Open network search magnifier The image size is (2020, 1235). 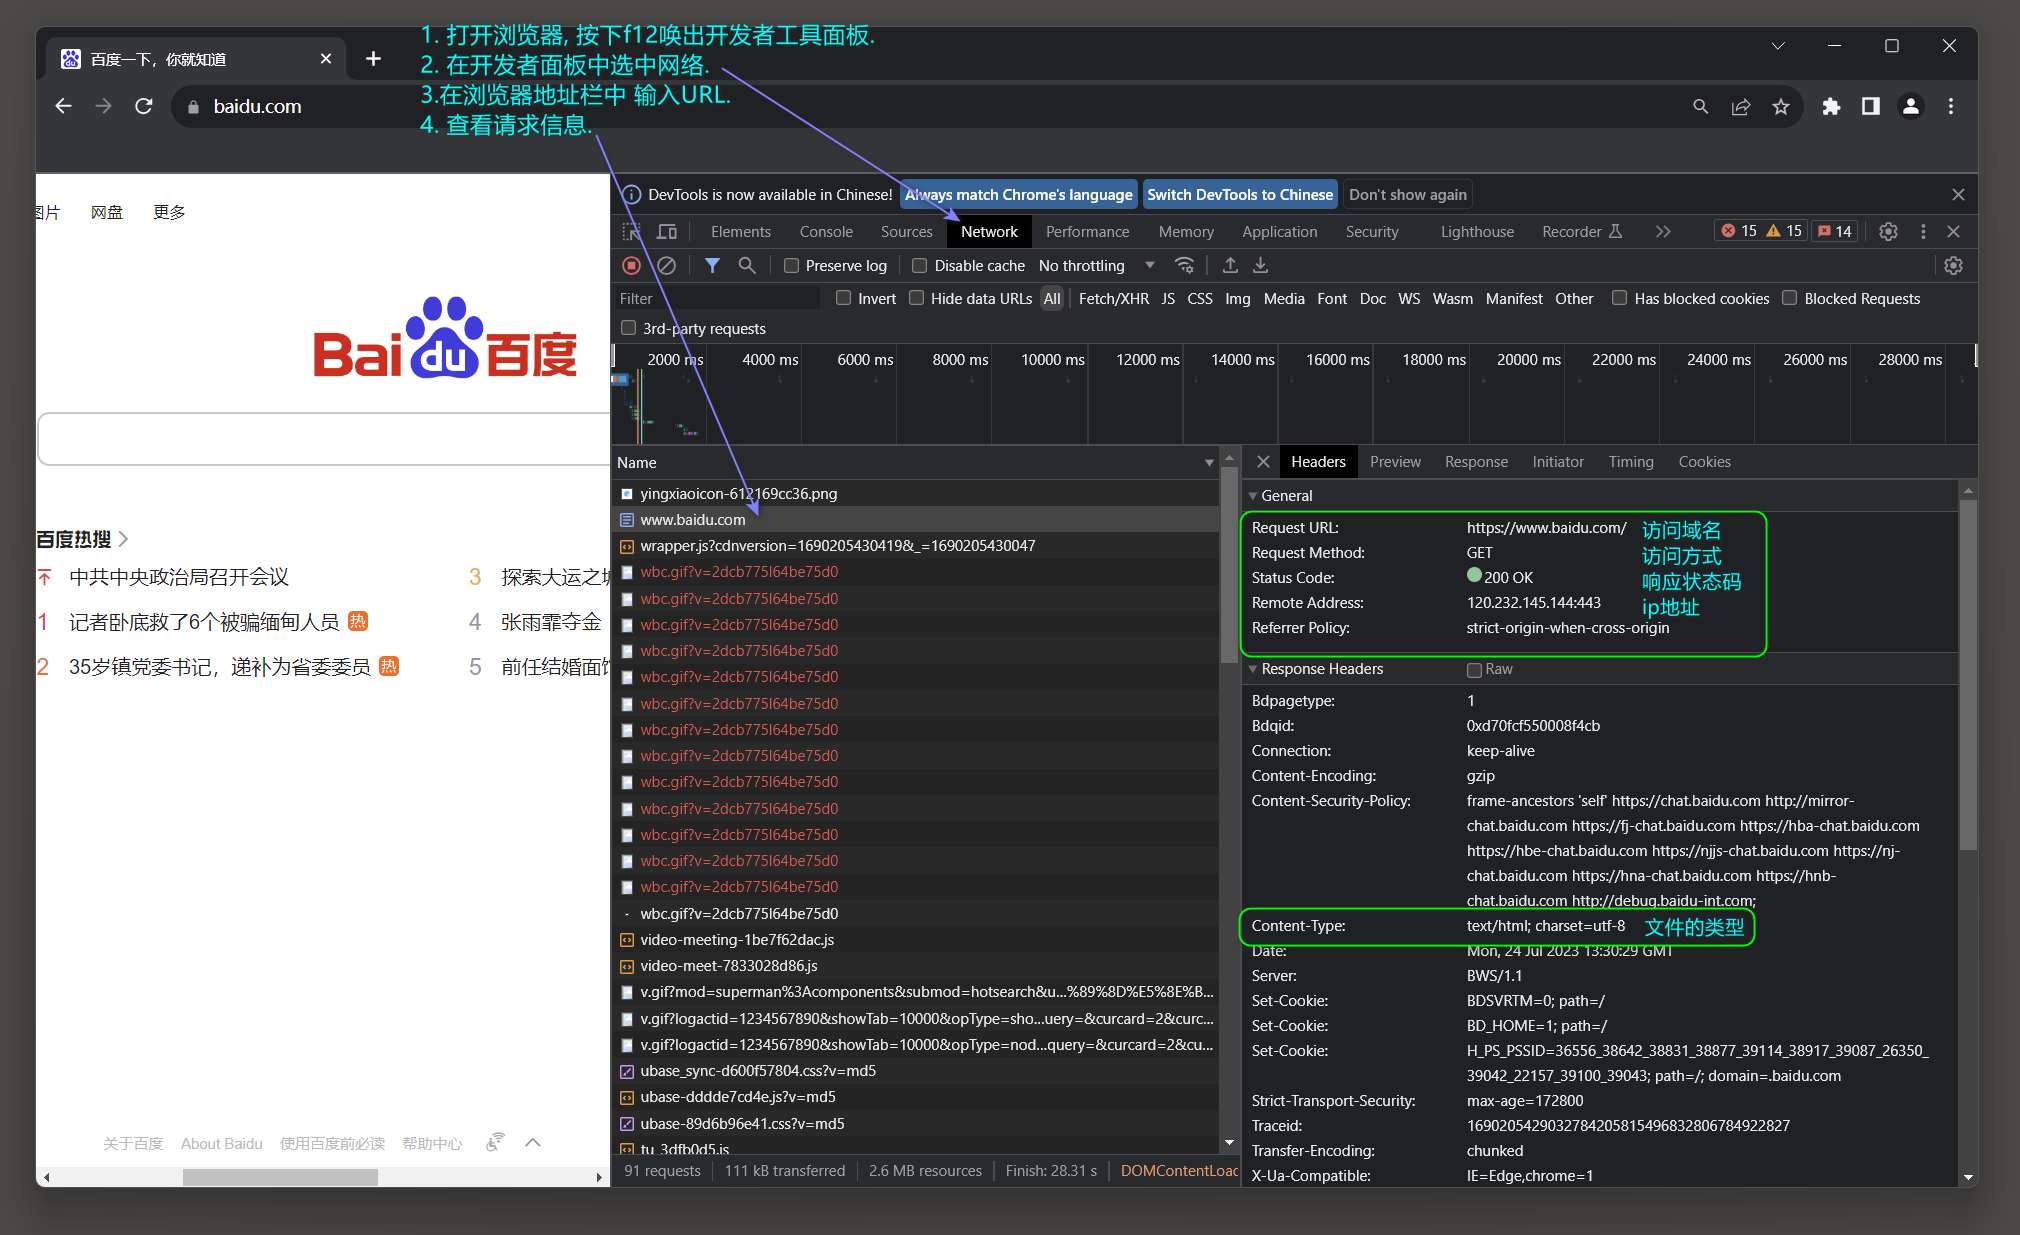pyautogui.click(x=747, y=265)
